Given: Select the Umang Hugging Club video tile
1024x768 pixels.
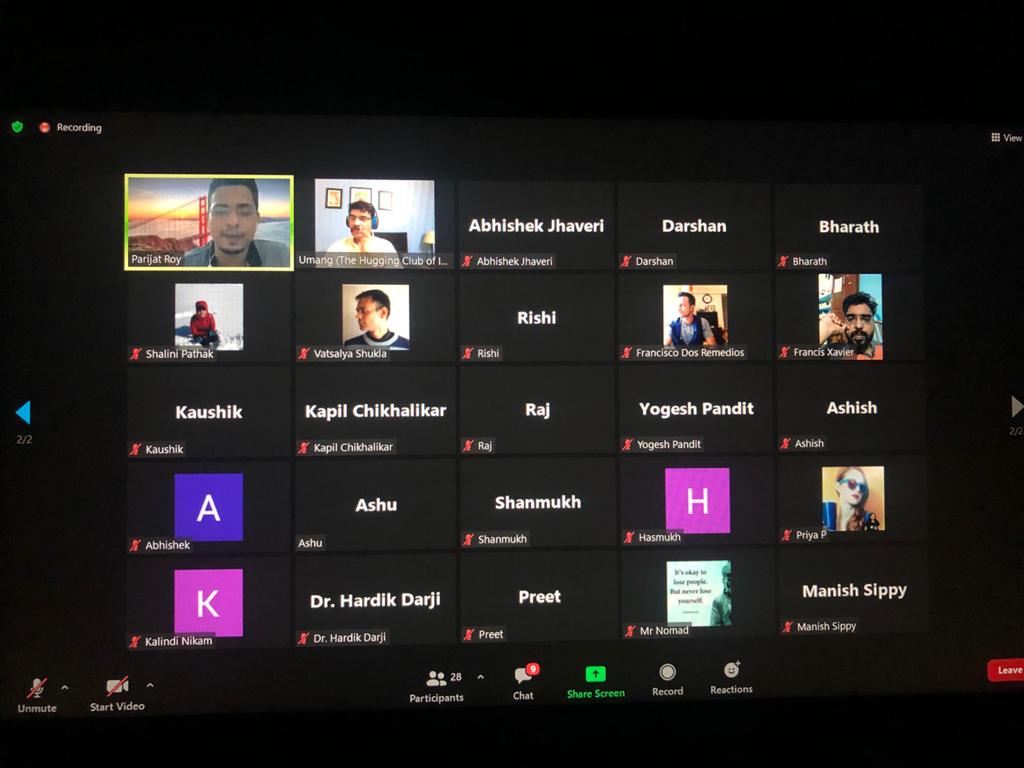Looking at the screenshot, I should click(x=374, y=223).
